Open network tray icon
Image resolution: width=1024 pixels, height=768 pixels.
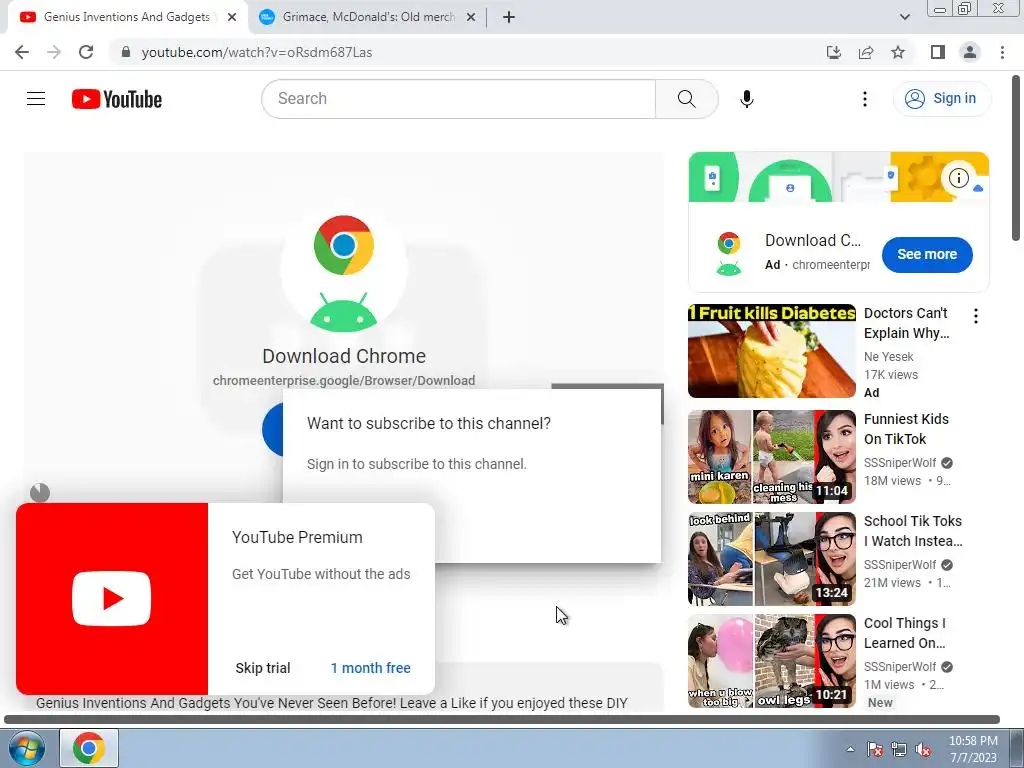[x=899, y=749]
